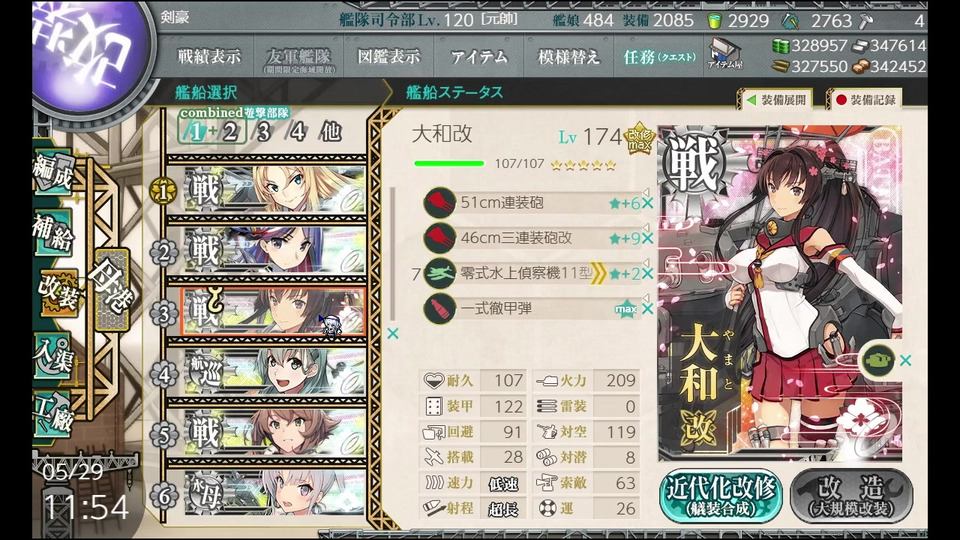
Task: Remove the 46cm三連装砲改 with its X
Action: (647, 239)
